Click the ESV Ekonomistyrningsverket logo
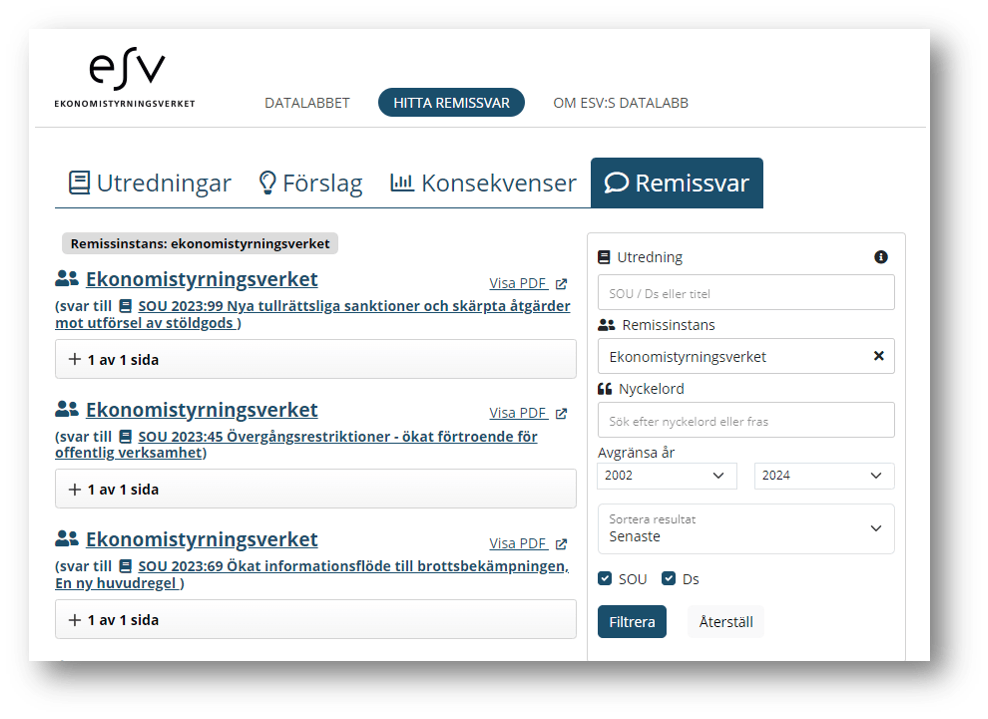This screenshot has height=719, width=988. pyautogui.click(x=125, y=80)
